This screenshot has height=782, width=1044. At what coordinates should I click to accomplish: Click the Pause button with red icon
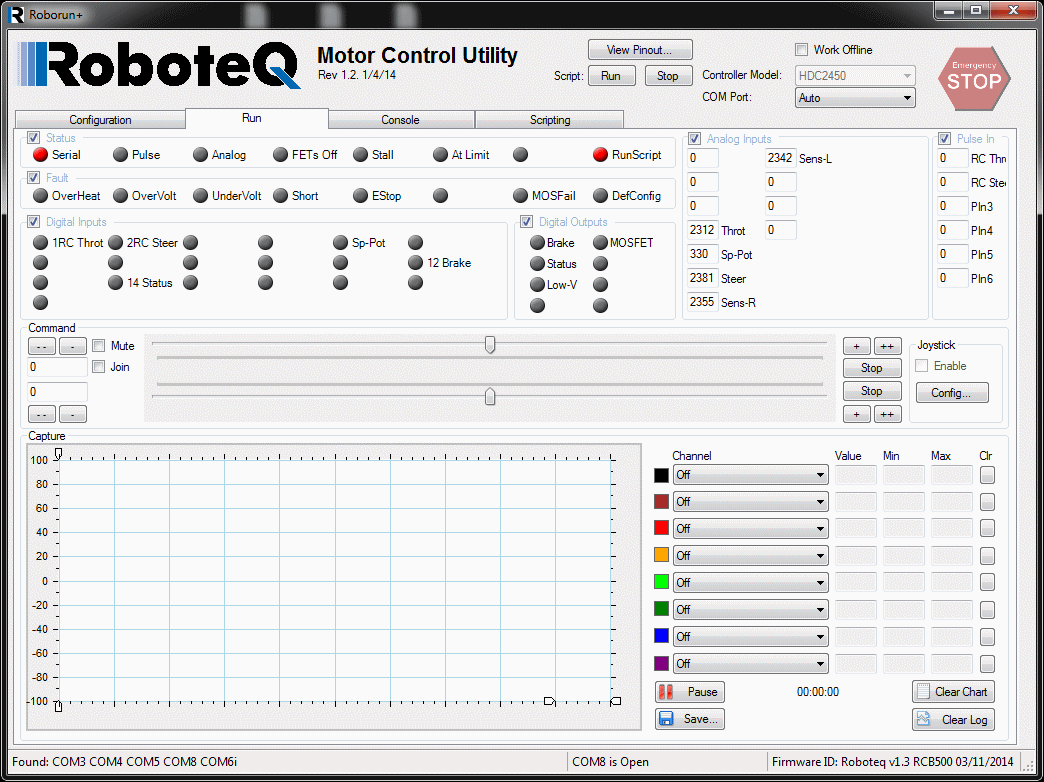pyautogui.click(x=689, y=692)
